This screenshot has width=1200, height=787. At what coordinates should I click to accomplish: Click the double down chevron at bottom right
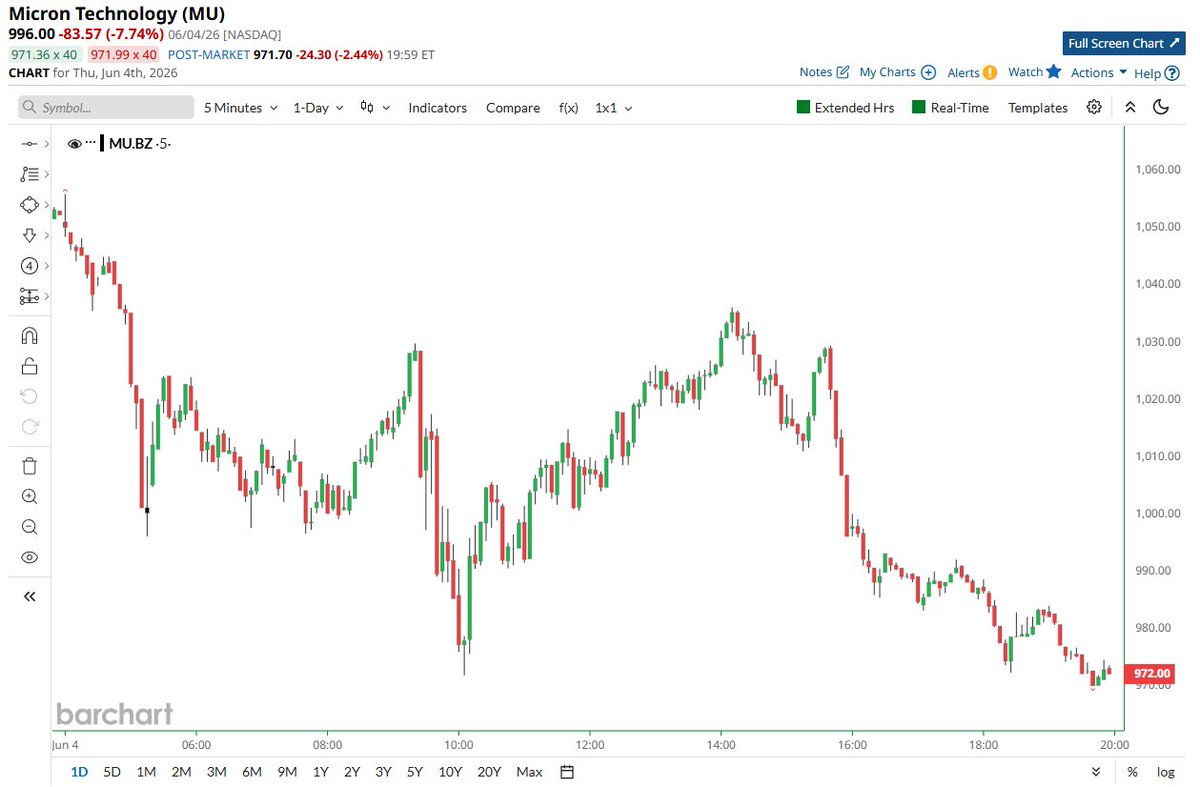click(1096, 771)
